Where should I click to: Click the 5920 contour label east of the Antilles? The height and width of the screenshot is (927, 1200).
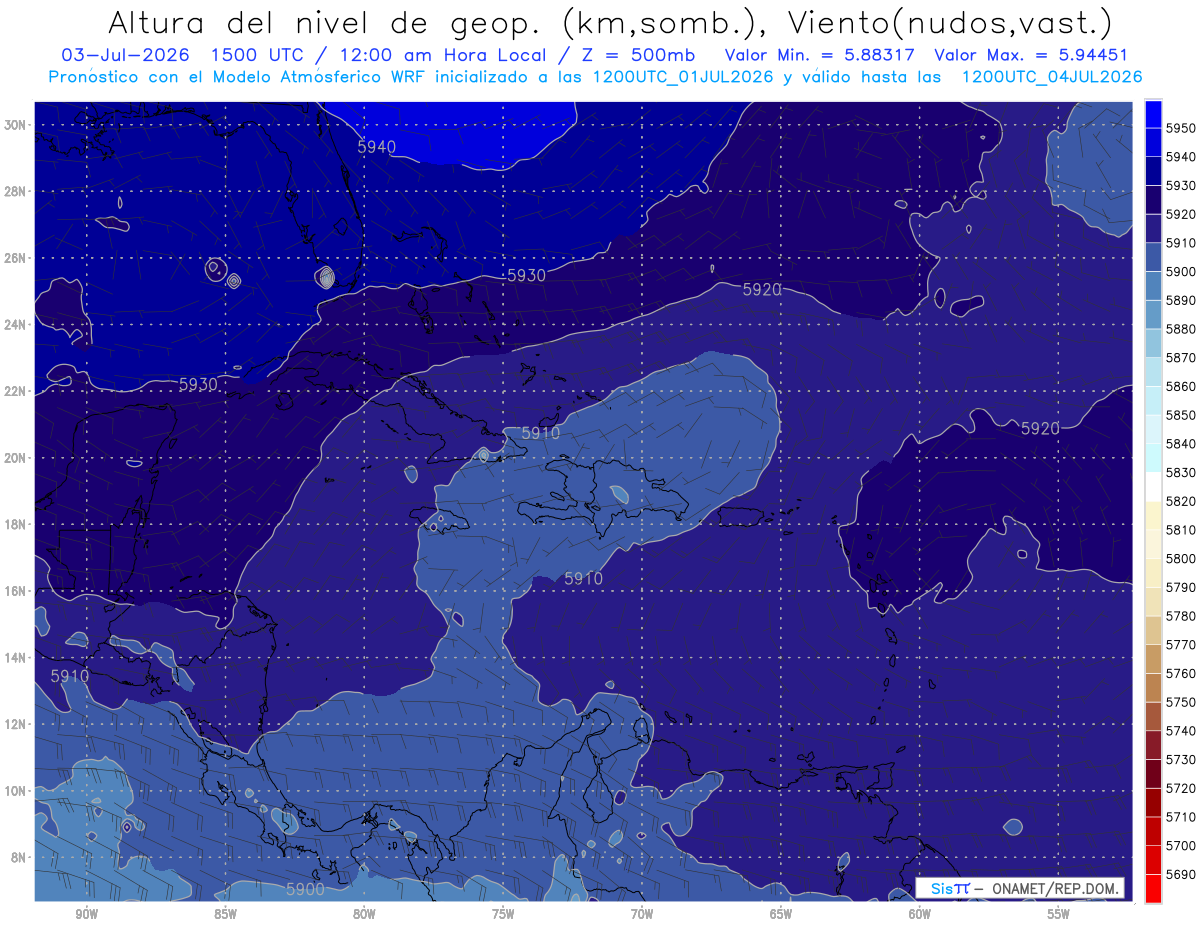(x=1040, y=428)
